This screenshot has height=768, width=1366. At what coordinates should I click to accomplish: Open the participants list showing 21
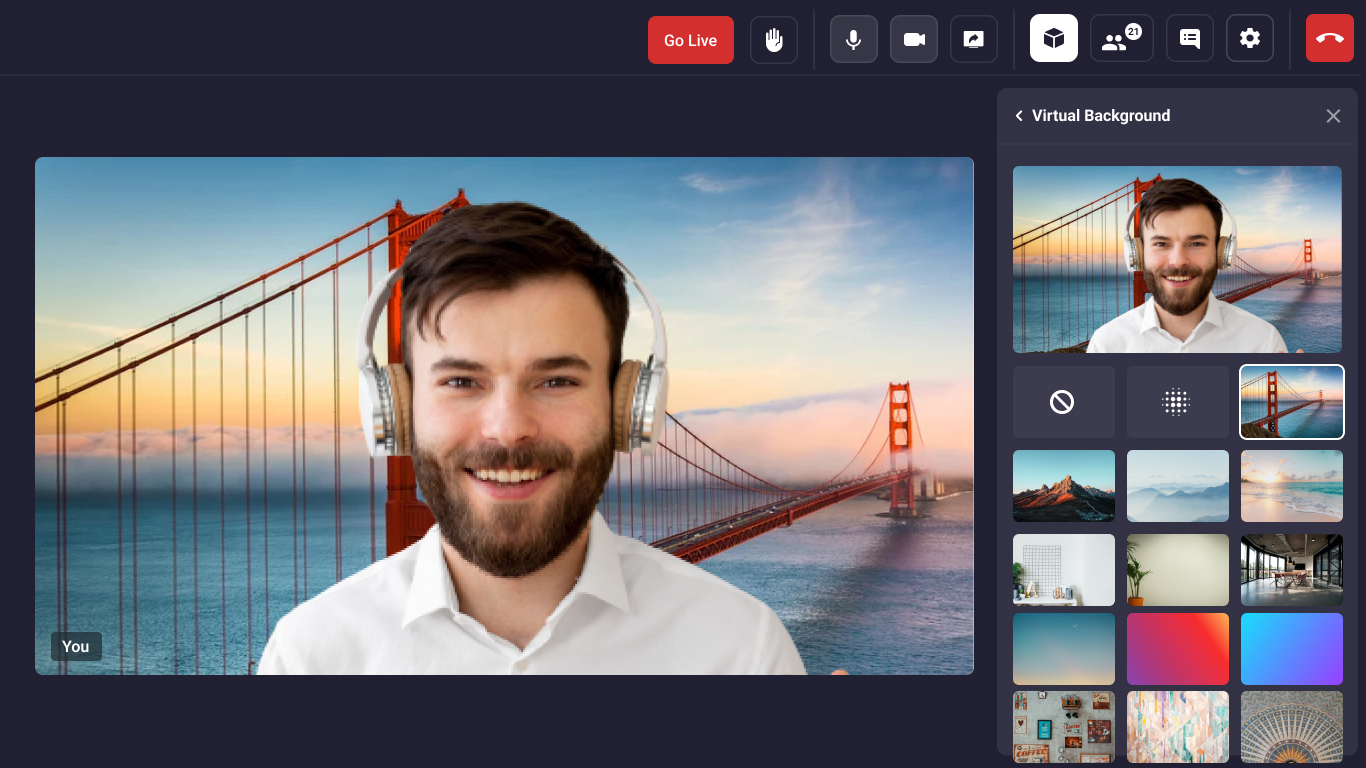click(1122, 39)
